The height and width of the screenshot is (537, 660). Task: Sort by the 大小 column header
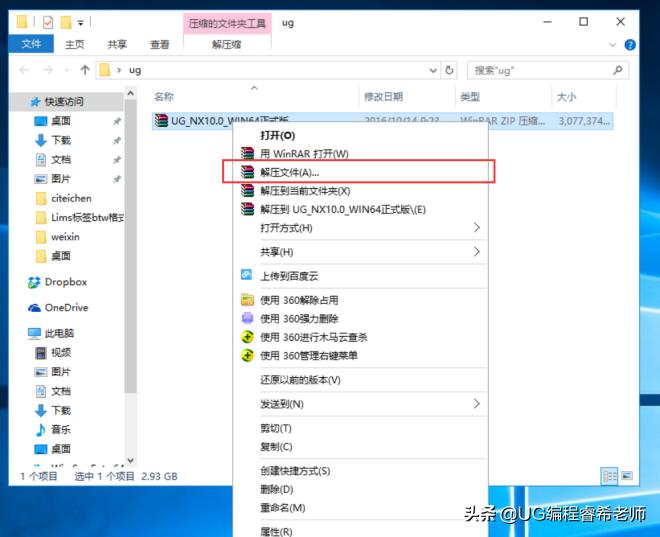point(566,97)
